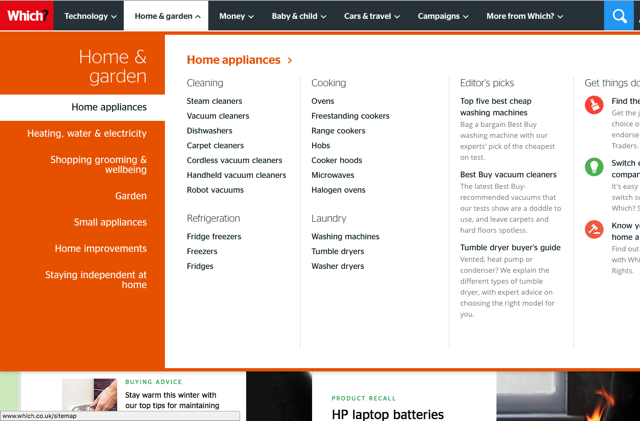Viewport: 640px width, 422px height.
Task: Click the arrow beside Home appliances heading
Action: (290, 61)
